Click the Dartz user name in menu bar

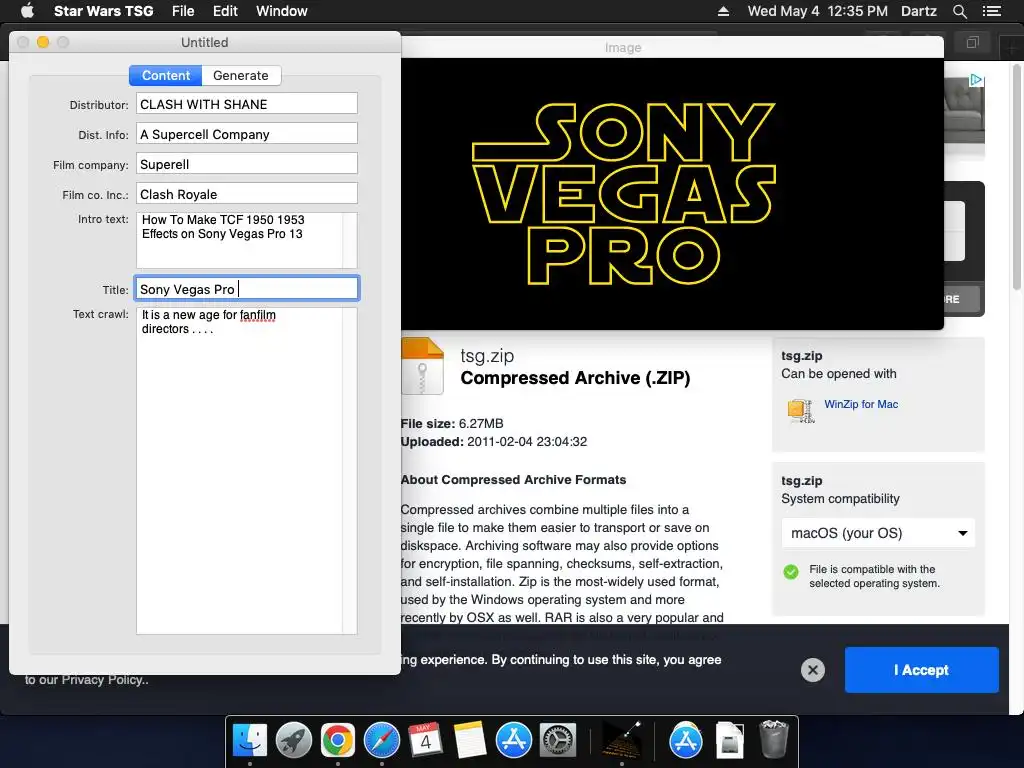click(x=918, y=11)
